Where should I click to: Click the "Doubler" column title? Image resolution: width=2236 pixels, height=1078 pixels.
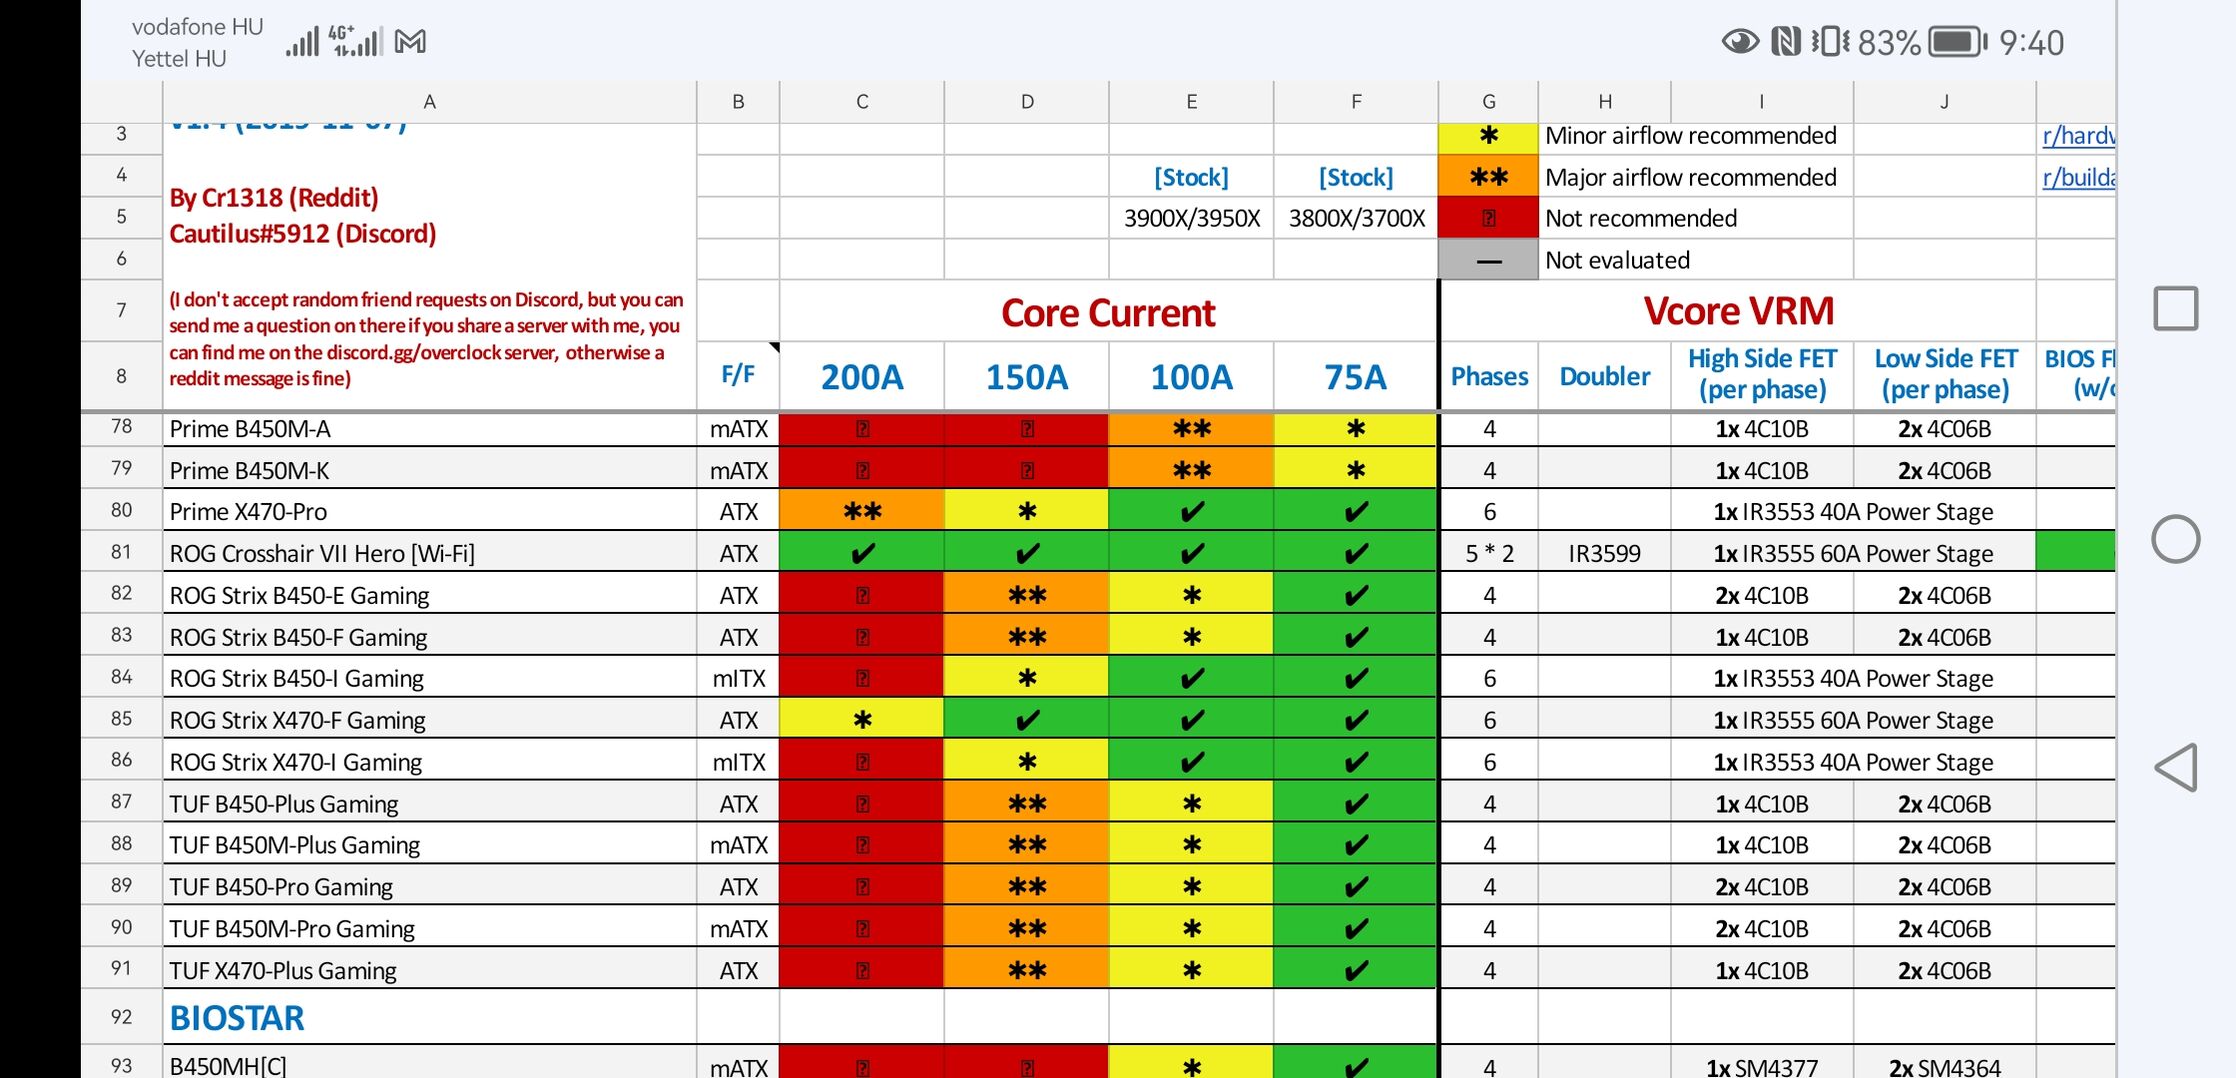click(x=1605, y=377)
